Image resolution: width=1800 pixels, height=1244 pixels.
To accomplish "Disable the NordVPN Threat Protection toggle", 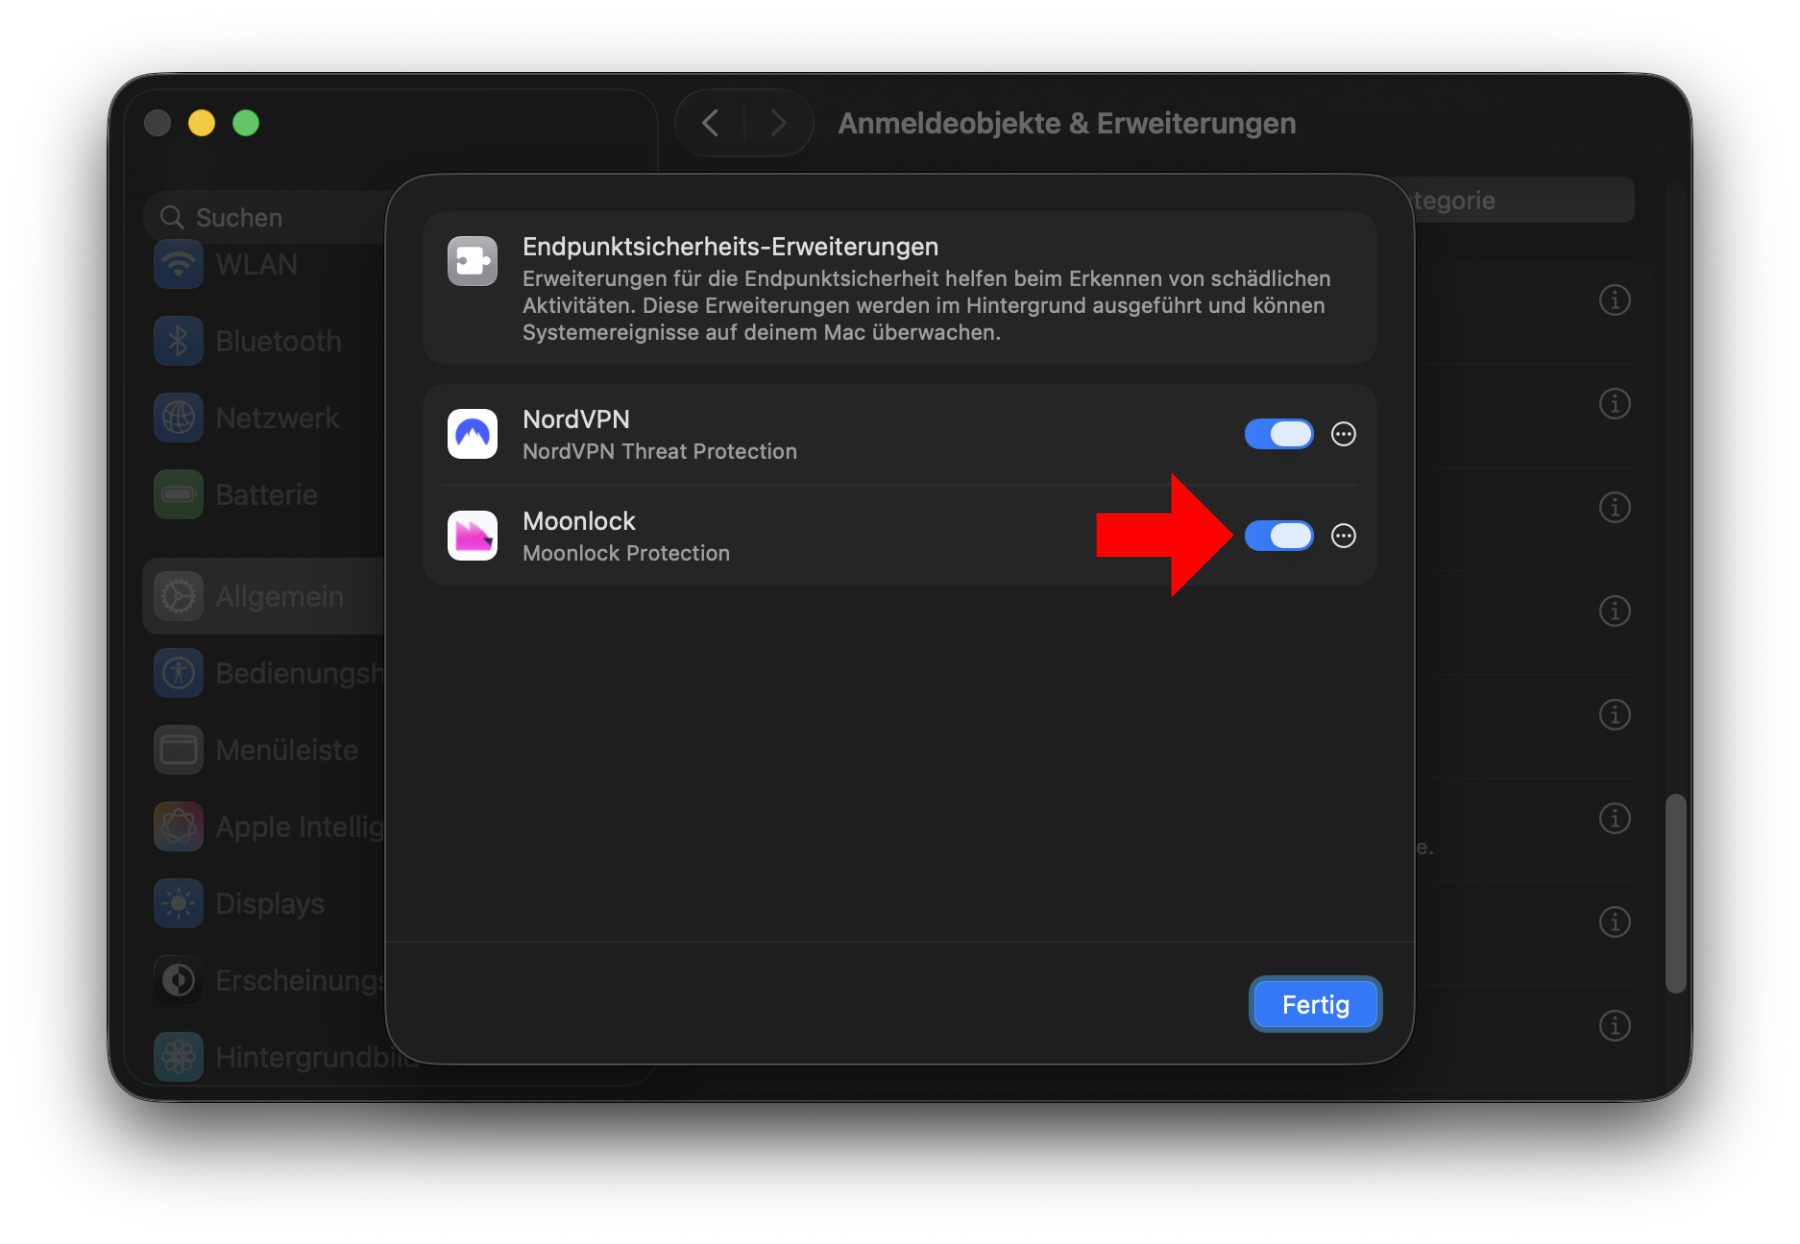I will (x=1278, y=434).
